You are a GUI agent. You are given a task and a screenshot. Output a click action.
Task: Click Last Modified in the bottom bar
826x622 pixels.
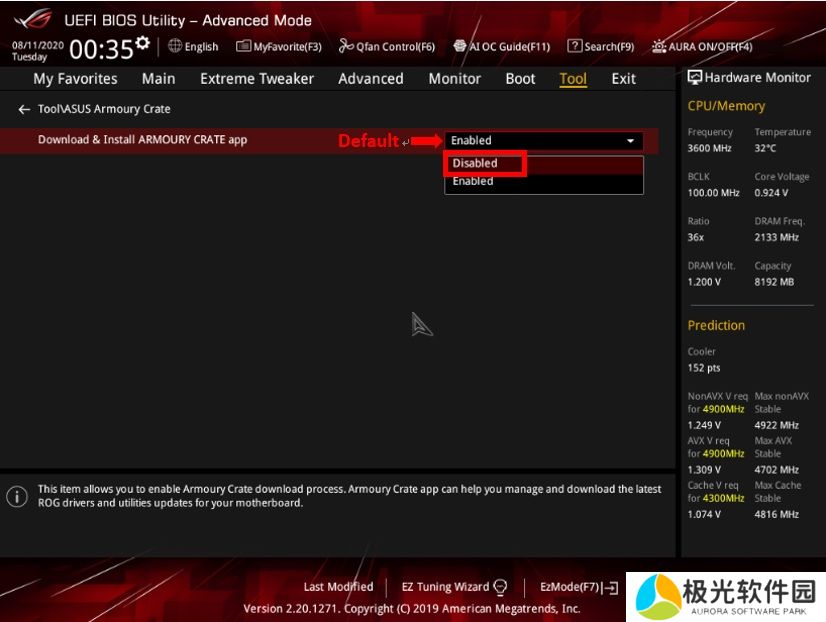(x=338, y=587)
